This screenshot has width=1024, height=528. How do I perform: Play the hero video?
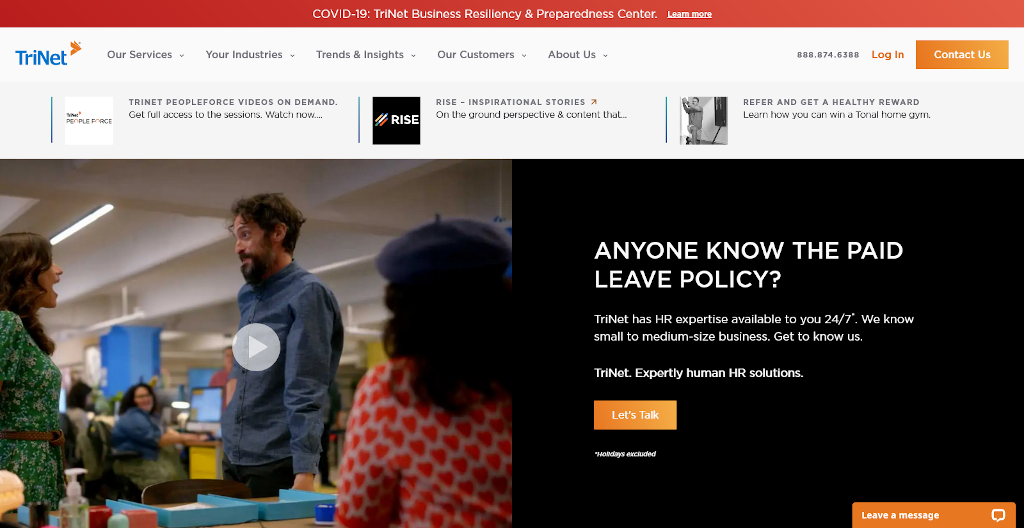tap(256, 347)
